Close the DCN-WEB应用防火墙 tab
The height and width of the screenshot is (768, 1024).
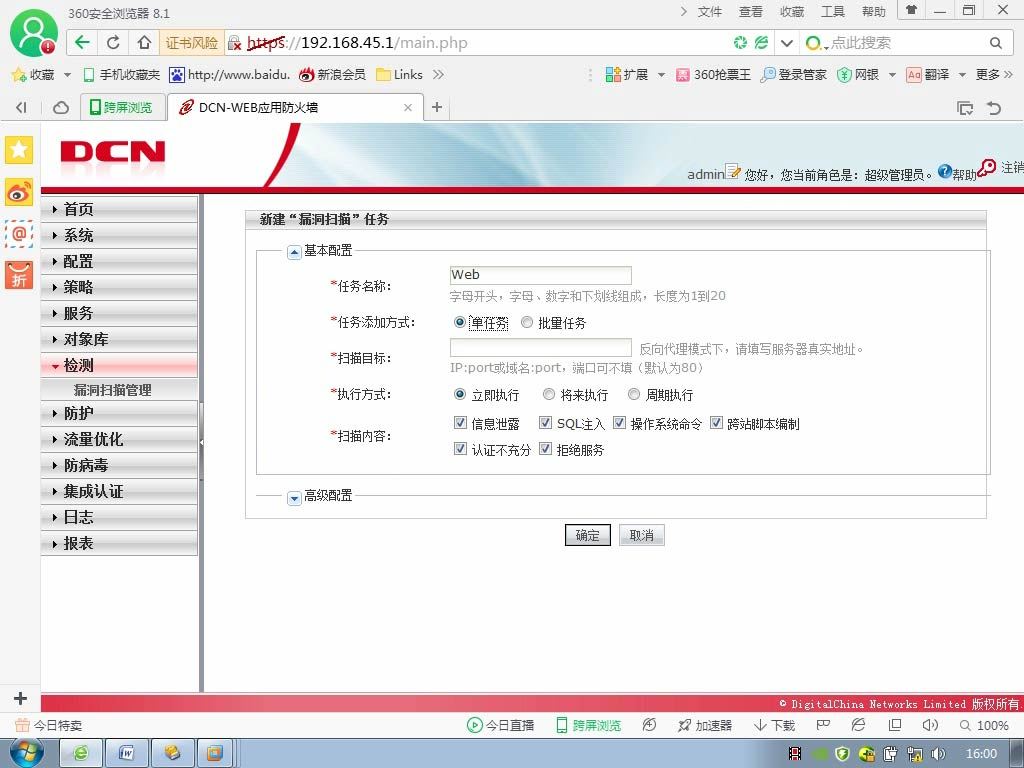(x=408, y=107)
